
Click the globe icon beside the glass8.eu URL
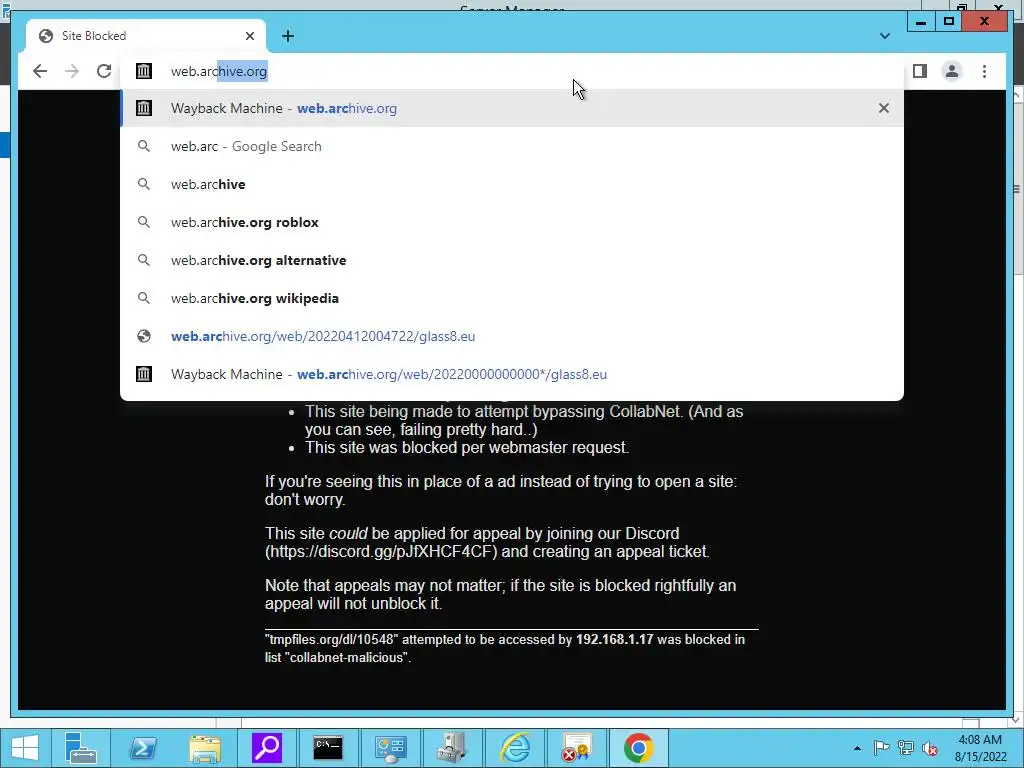pos(144,336)
